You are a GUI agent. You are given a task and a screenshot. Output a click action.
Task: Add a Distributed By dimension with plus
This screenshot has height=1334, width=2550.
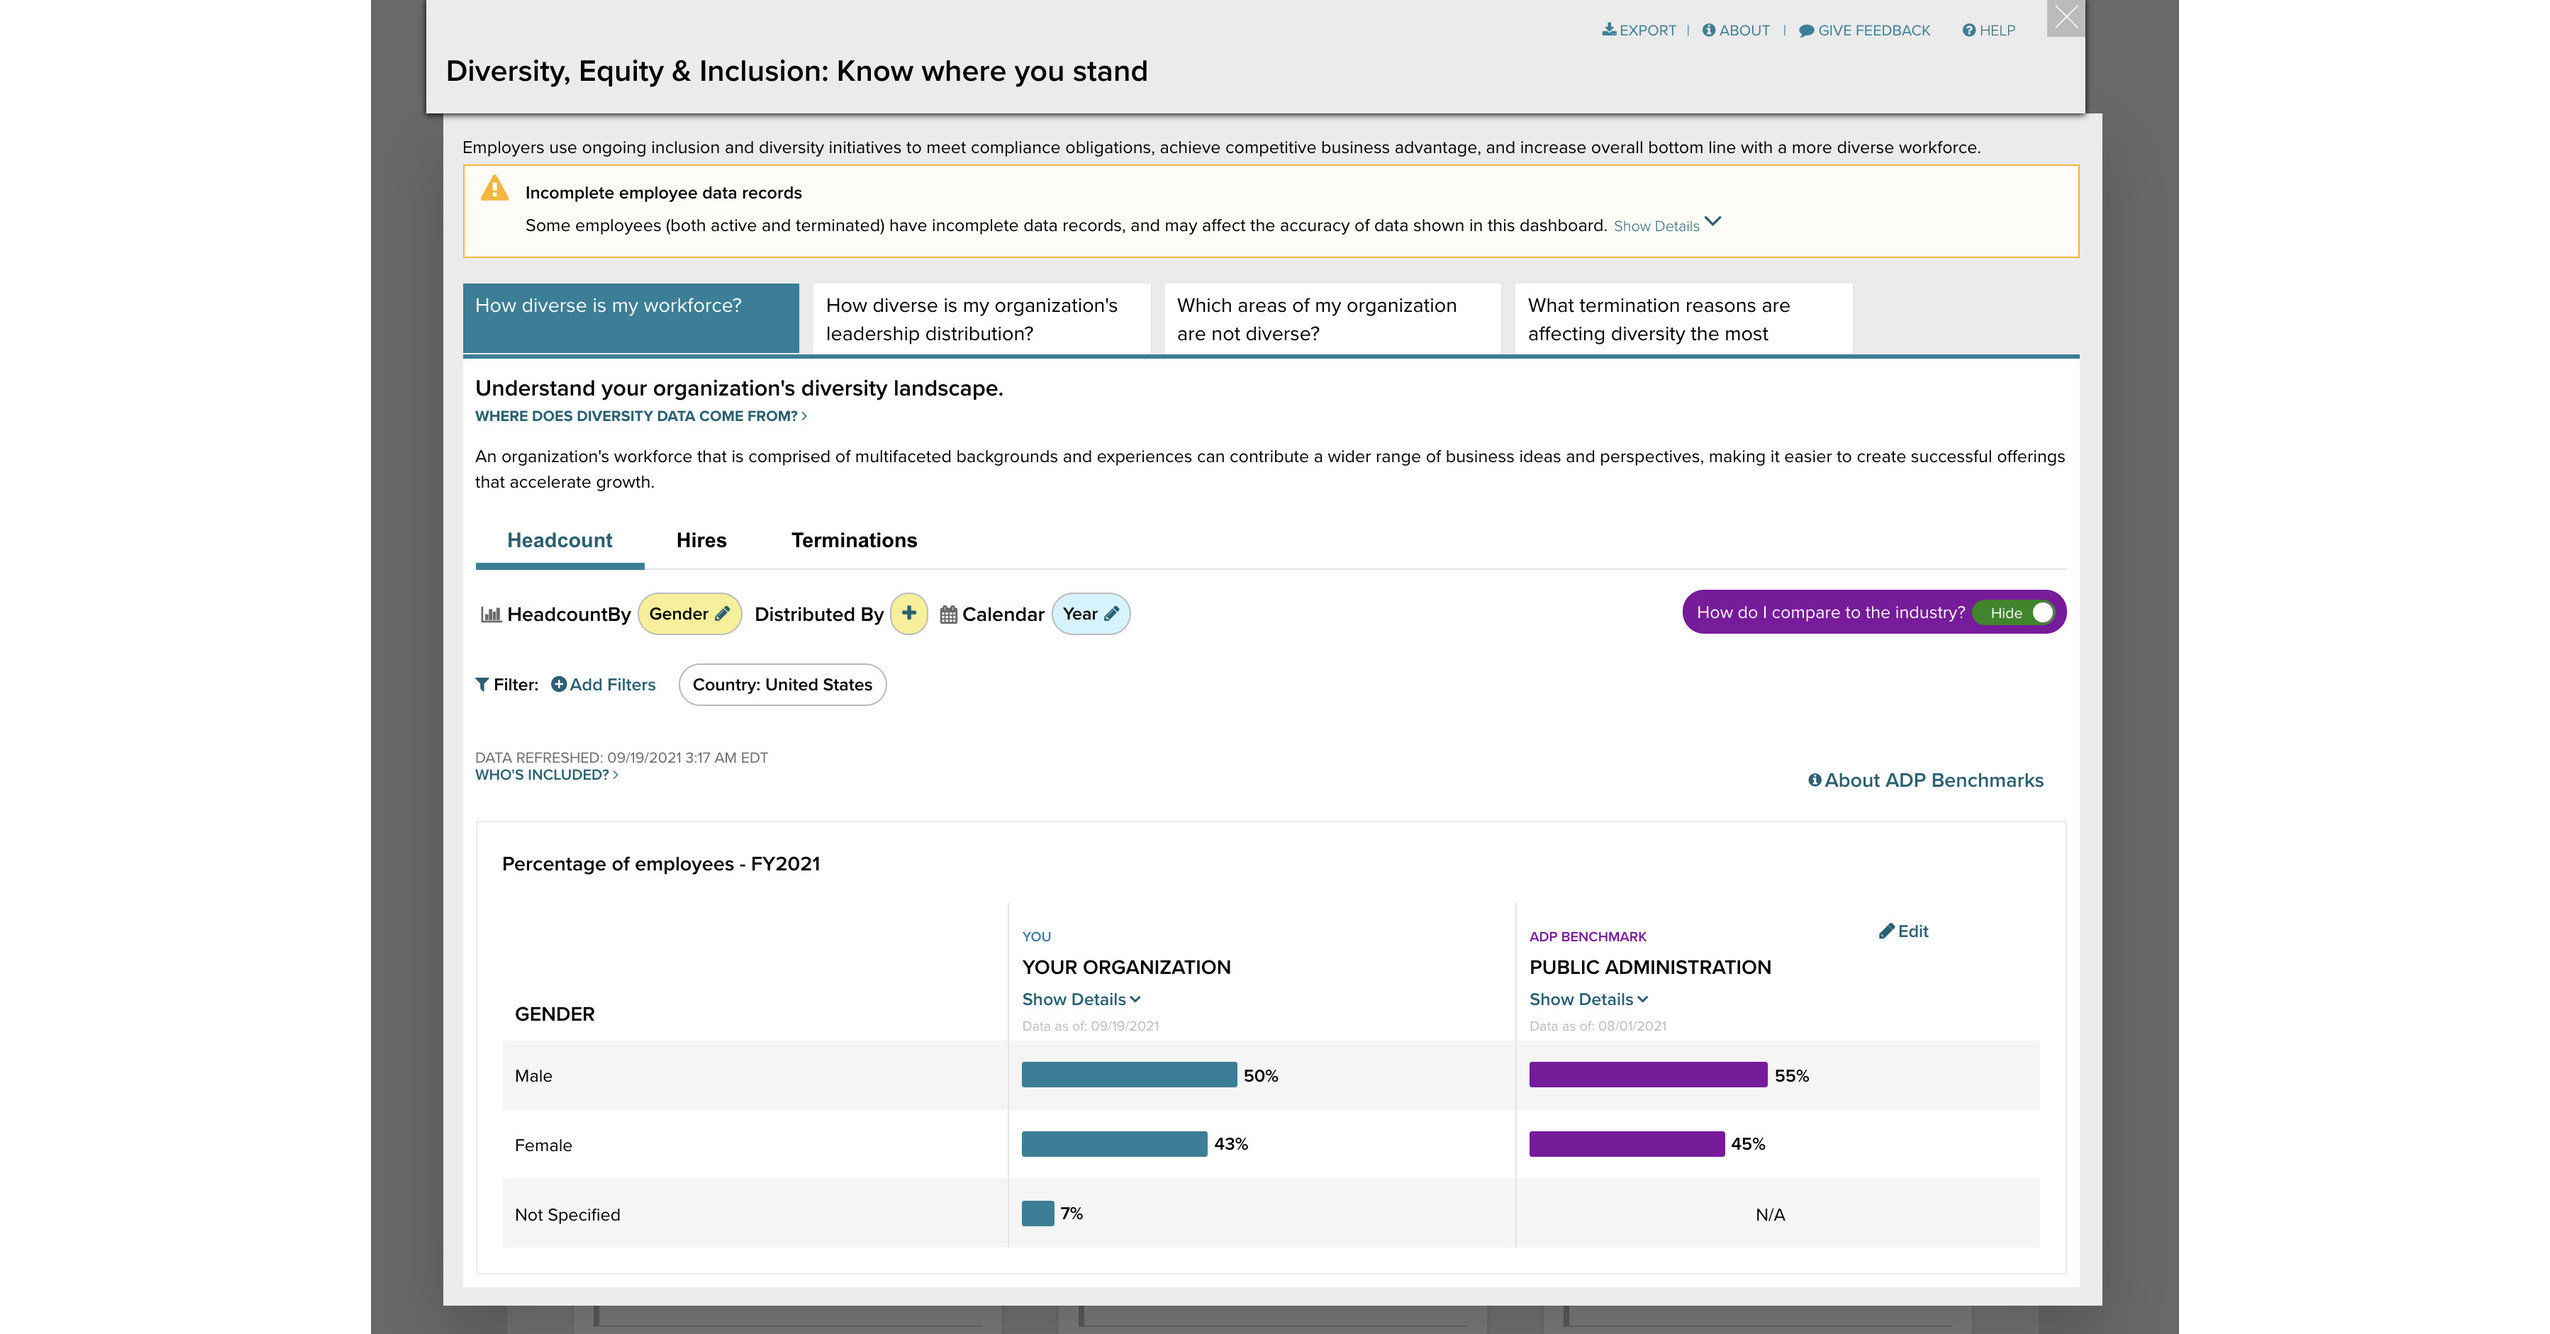tap(909, 613)
